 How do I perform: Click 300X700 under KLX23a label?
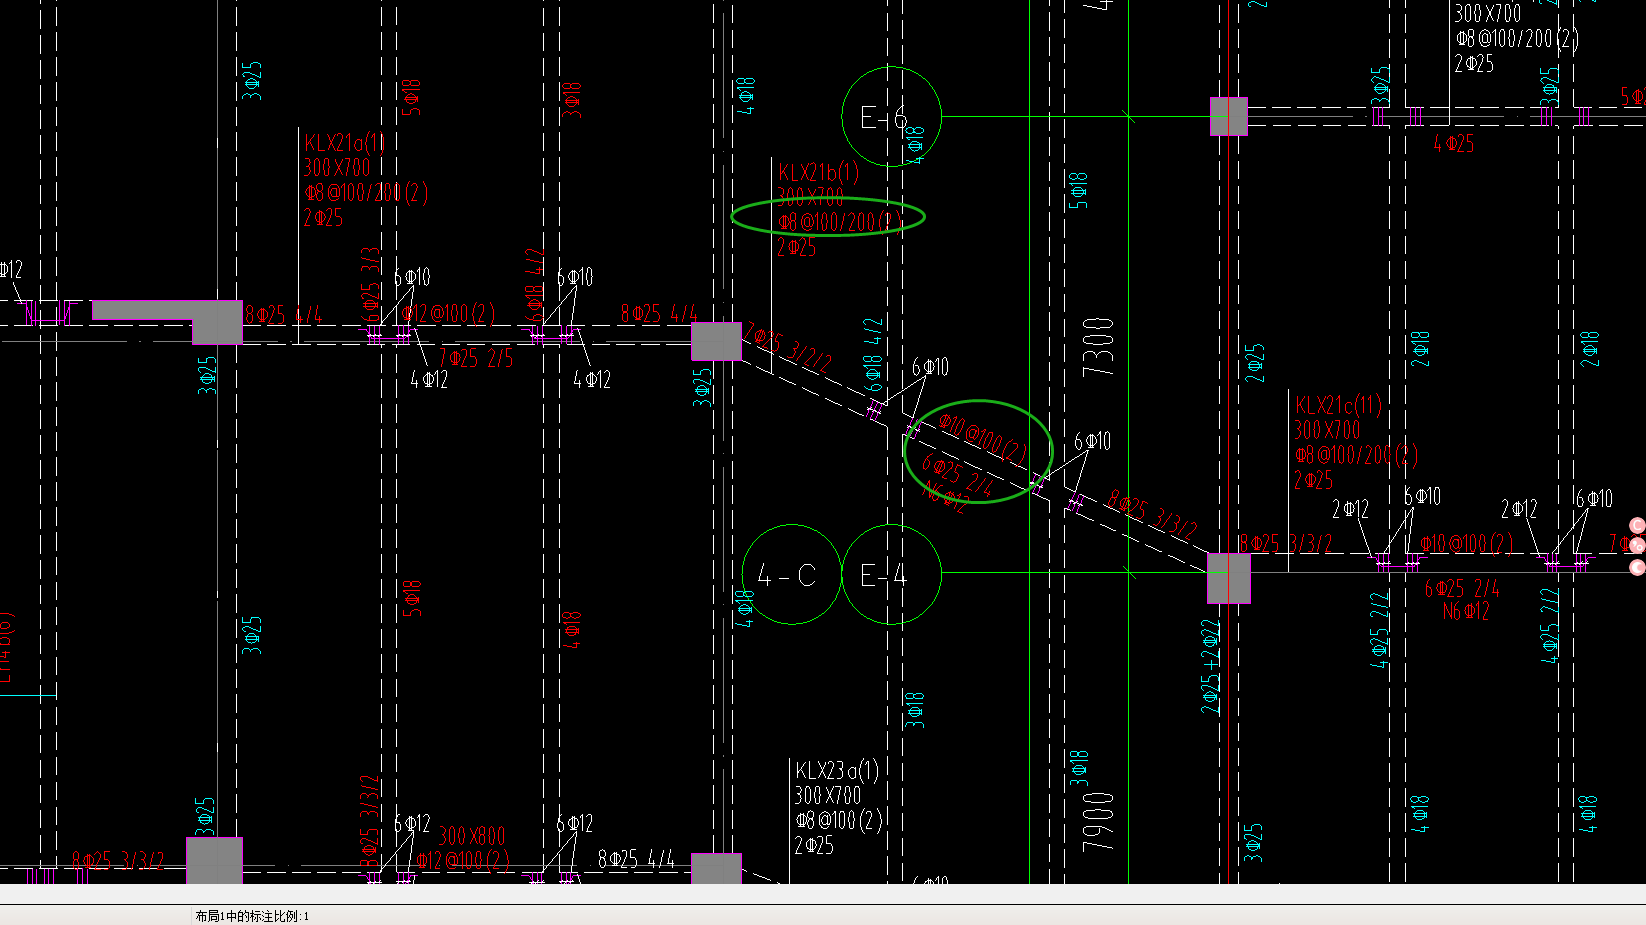[827, 795]
